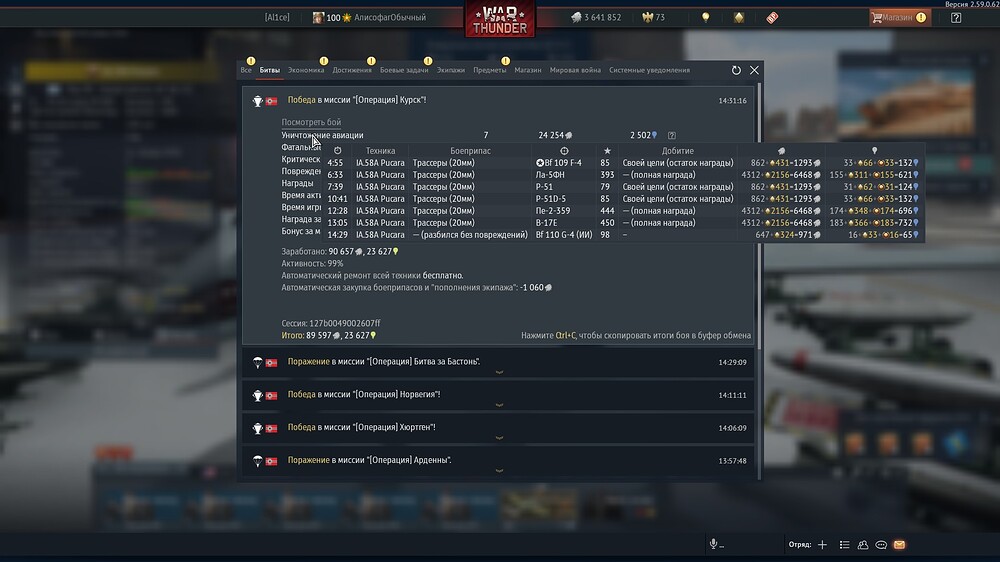Click the chat bubble icon near squad bar
This screenshot has width=1000, height=562.
point(881,545)
